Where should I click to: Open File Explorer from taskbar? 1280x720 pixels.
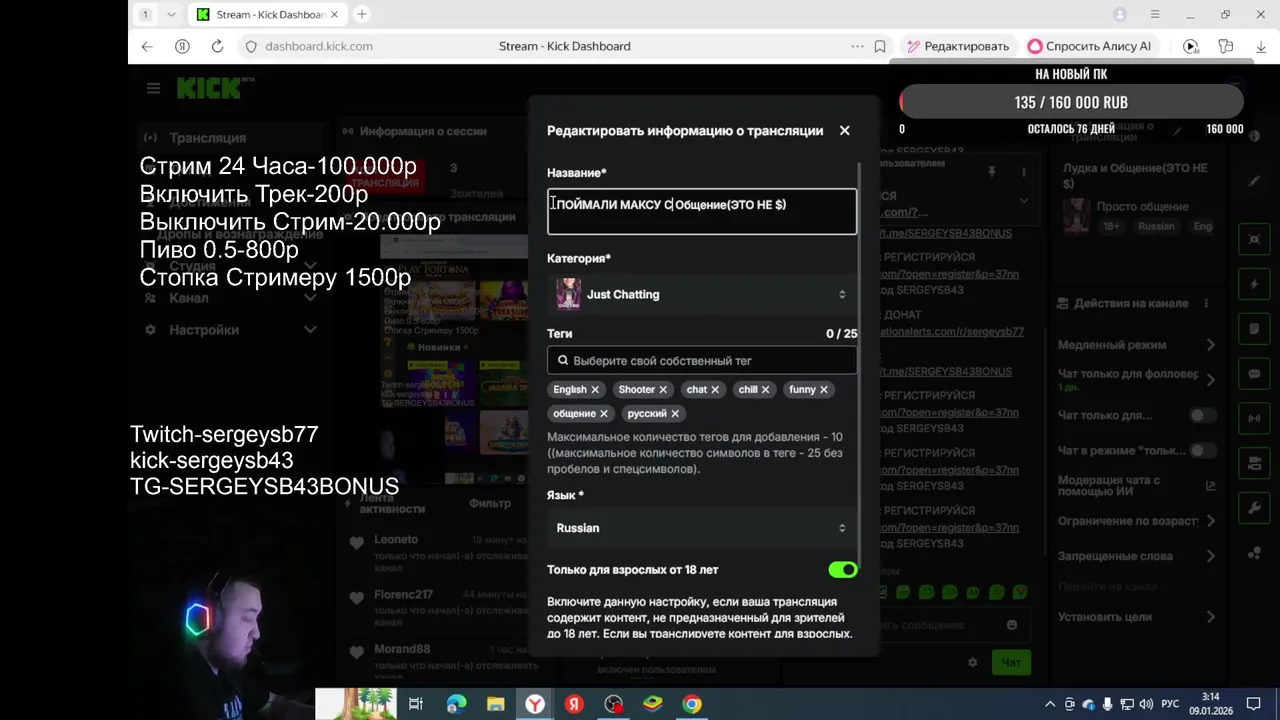click(495, 704)
